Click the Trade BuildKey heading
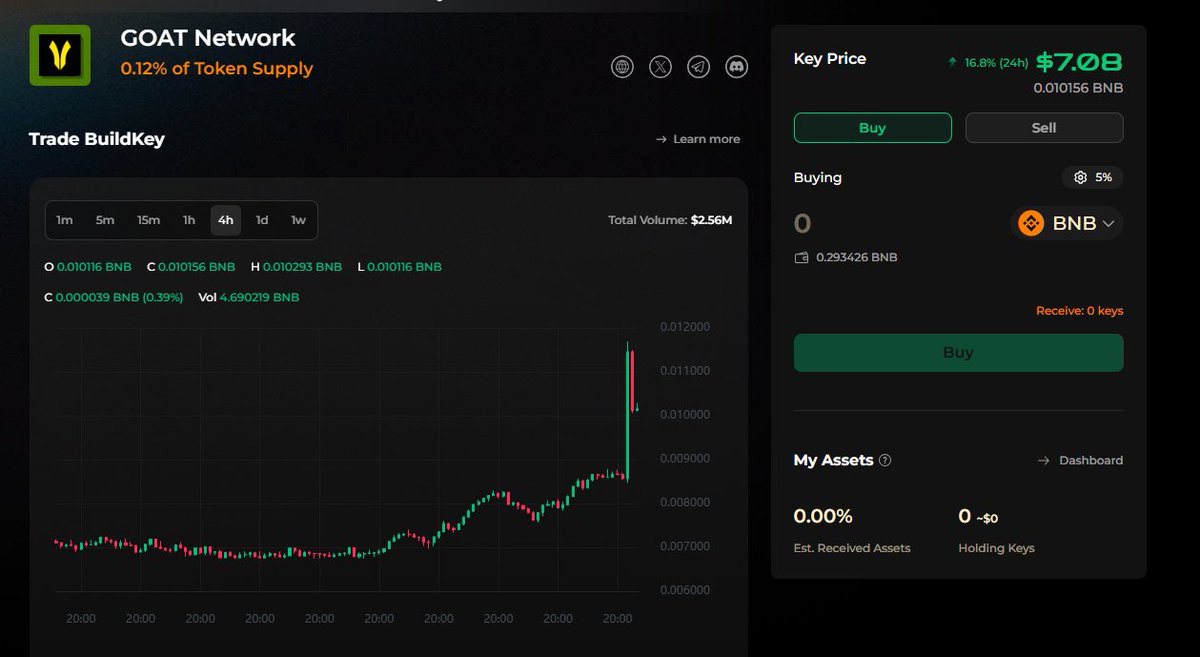The image size is (1200, 657). [x=97, y=139]
